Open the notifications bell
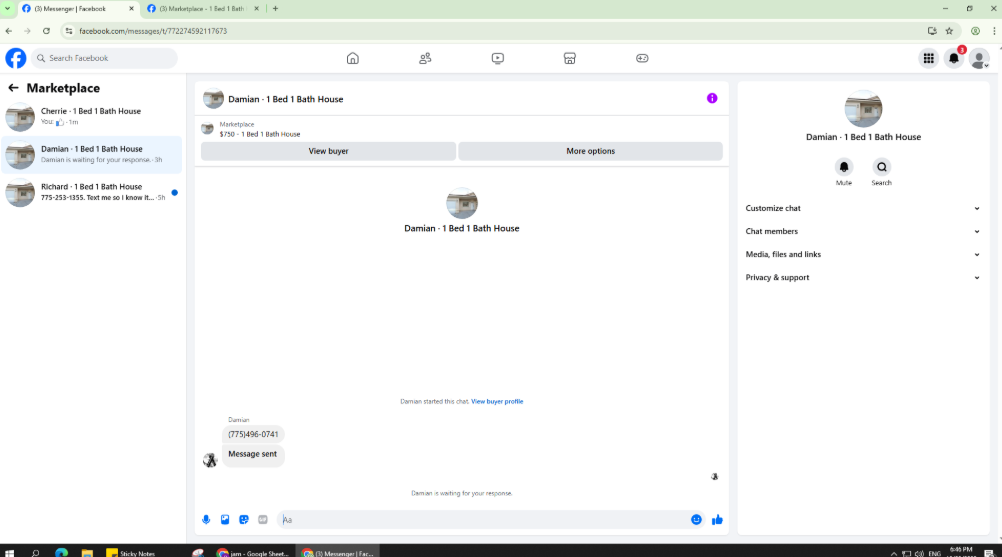1002x557 pixels. tap(954, 58)
